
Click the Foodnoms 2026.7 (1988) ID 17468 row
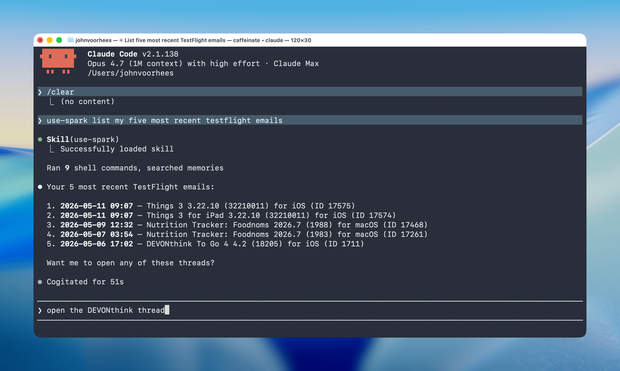coord(237,225)
